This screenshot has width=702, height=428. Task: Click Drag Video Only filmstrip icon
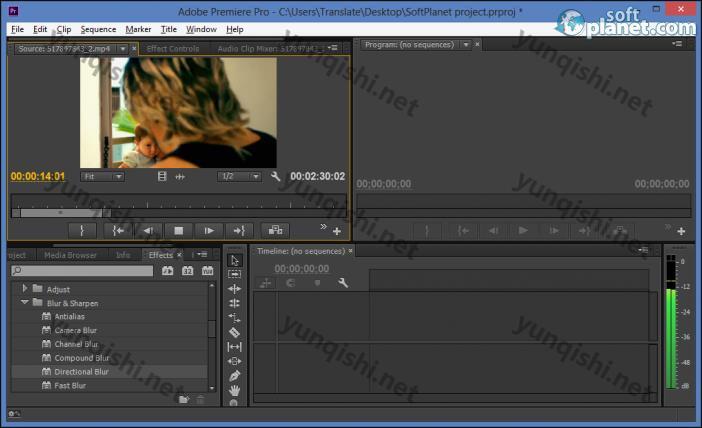pos(162,176)
